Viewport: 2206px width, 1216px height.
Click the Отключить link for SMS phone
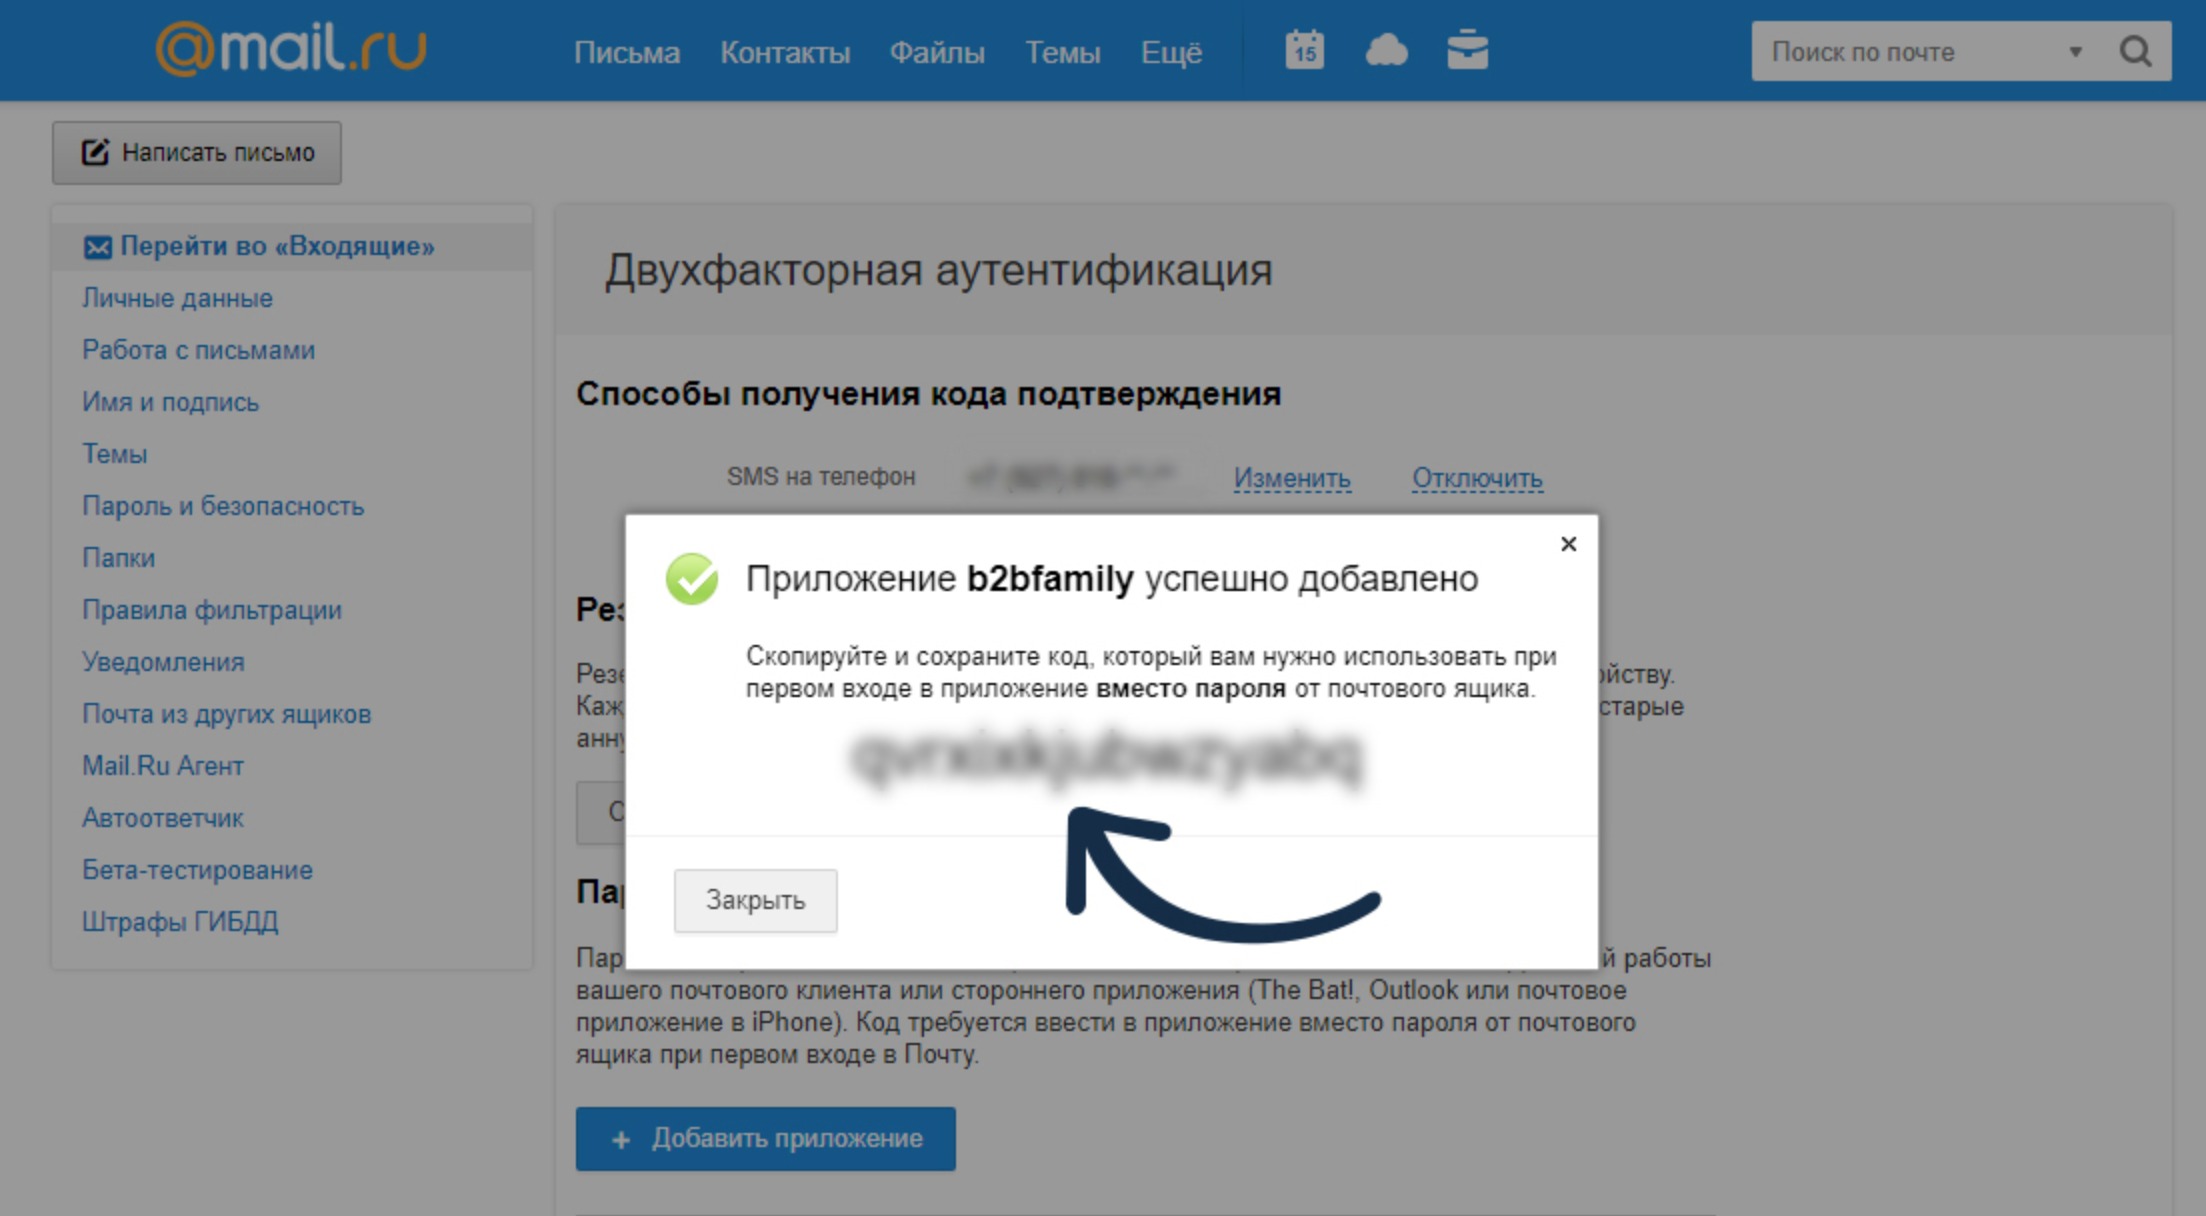click(1477, 478)
